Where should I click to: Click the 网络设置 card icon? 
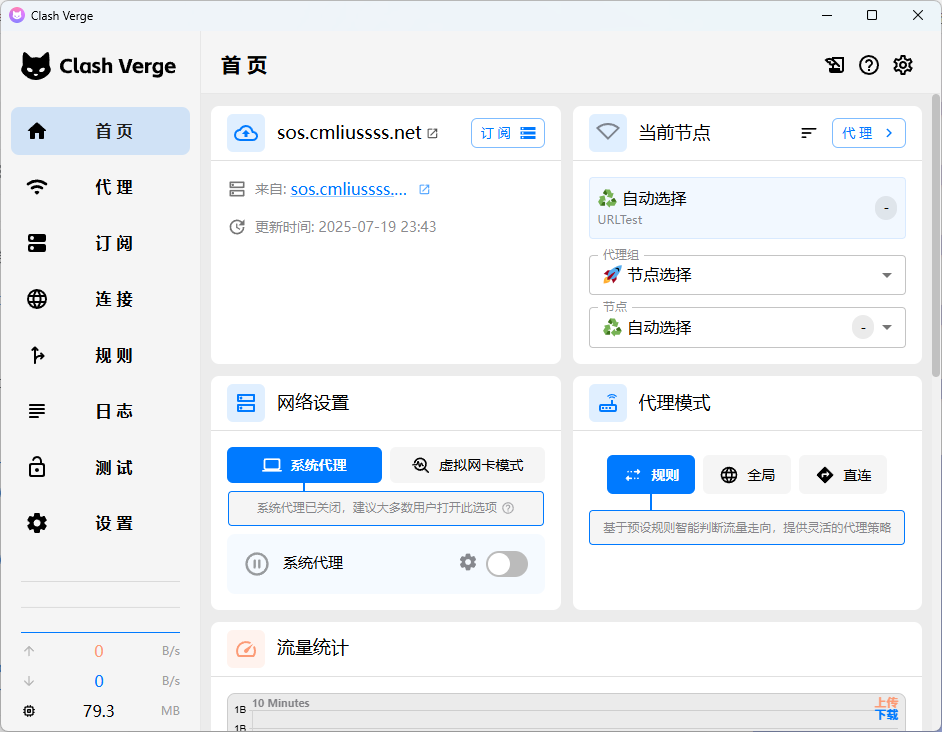tap(246, 403)
